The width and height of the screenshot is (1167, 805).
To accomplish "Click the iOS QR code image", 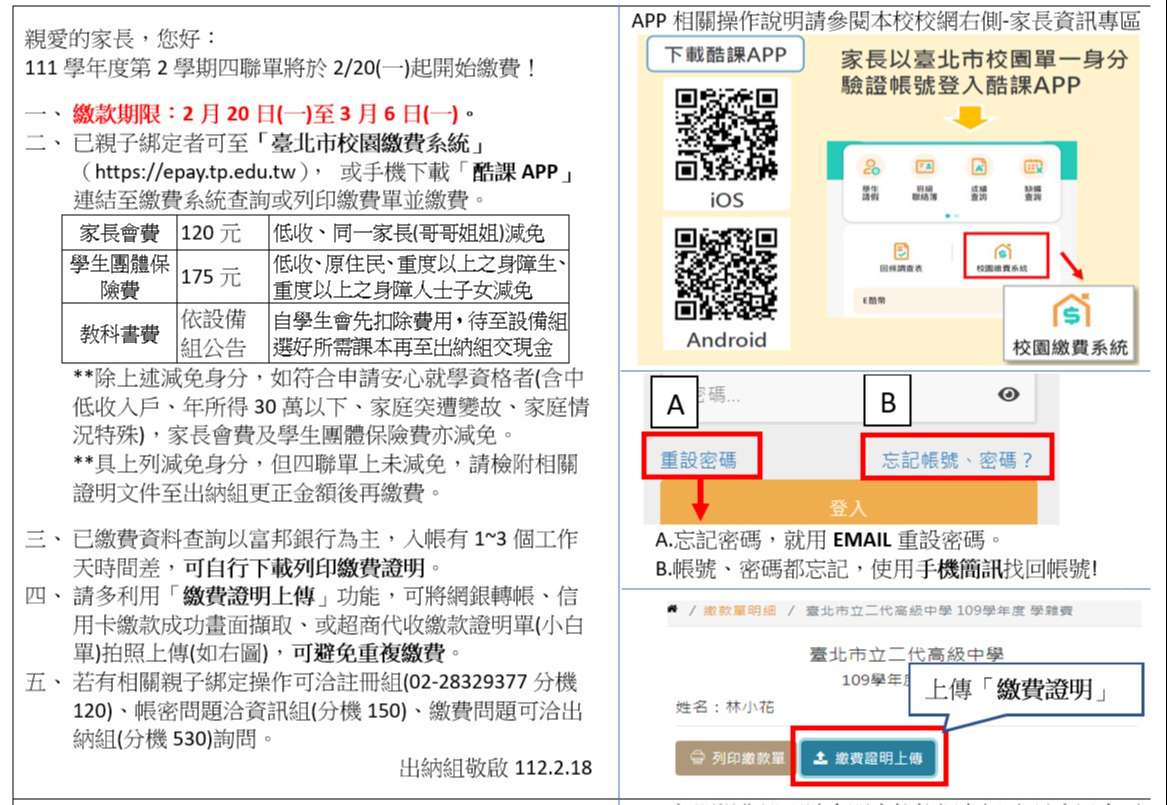I will pyautogui.click(x=726, y=134).
